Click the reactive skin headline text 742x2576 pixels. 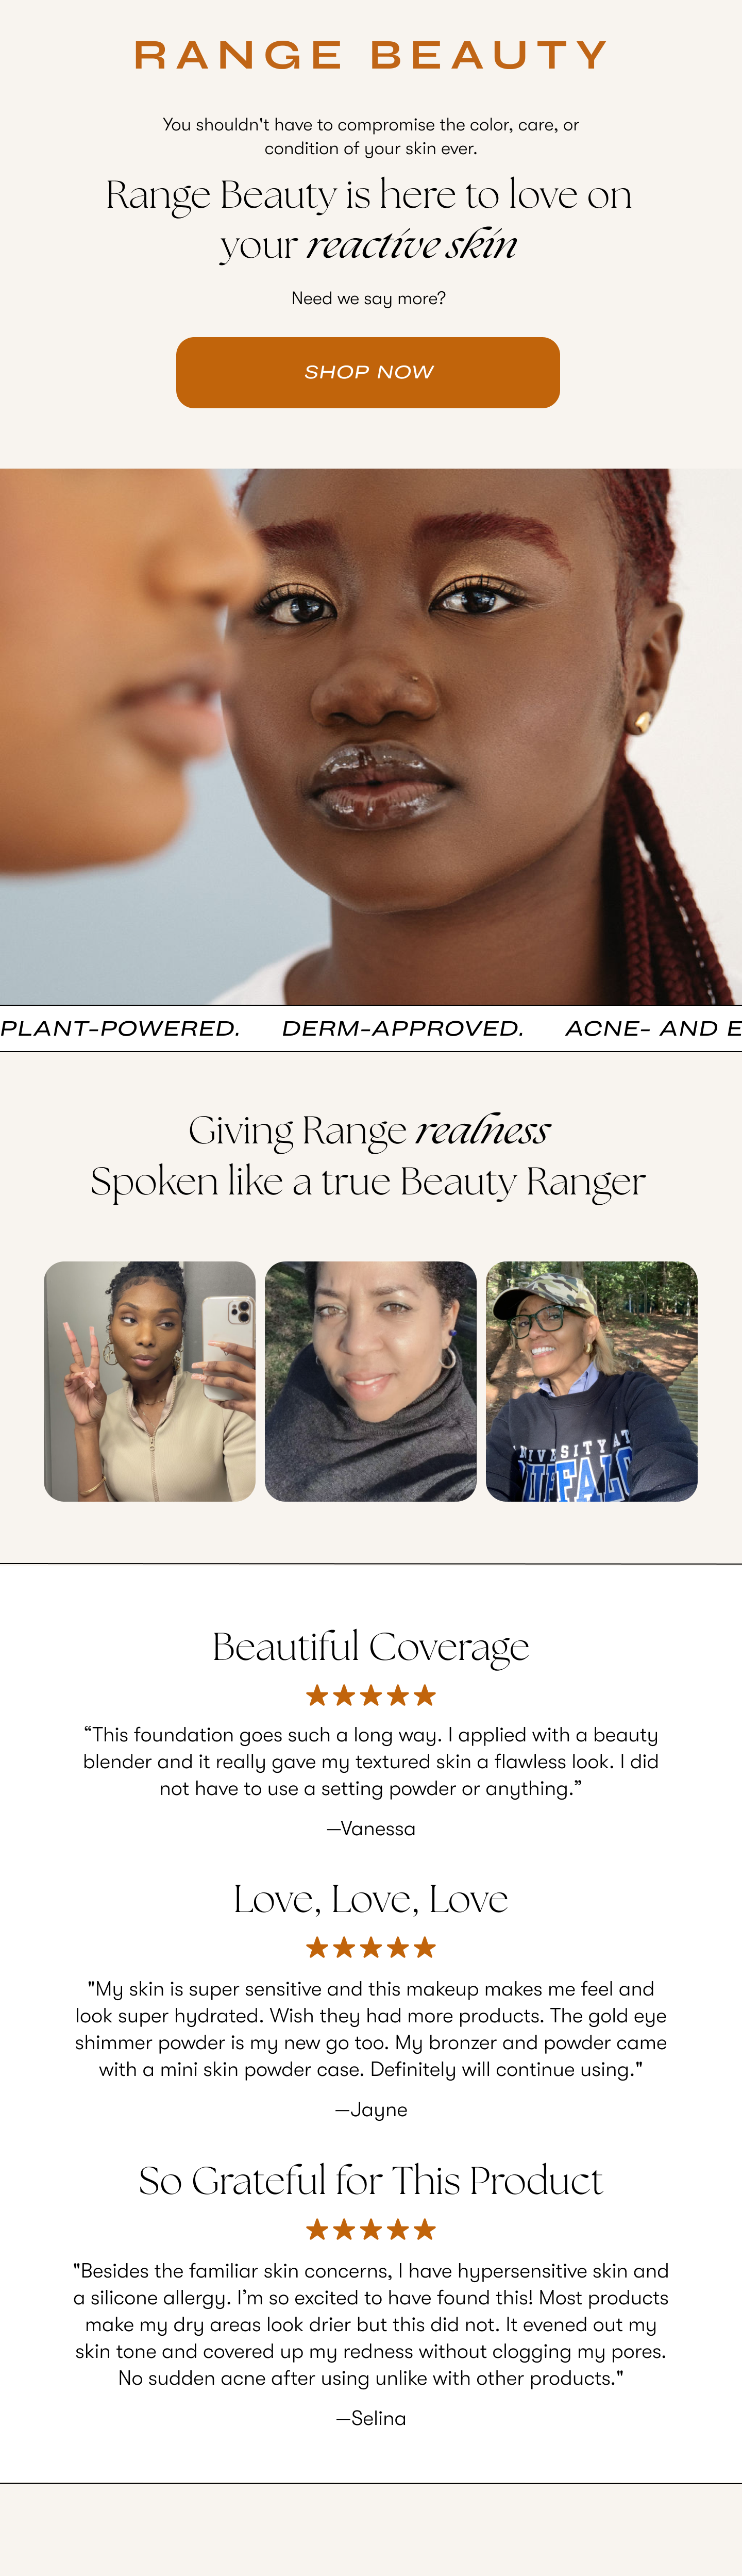(412, 244)
